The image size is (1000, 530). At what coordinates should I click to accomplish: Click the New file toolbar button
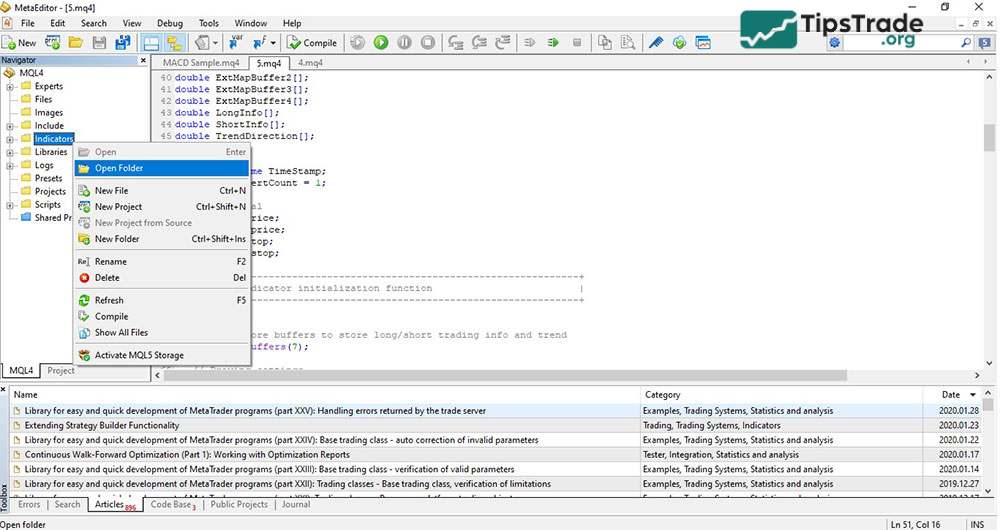[20, 43]
